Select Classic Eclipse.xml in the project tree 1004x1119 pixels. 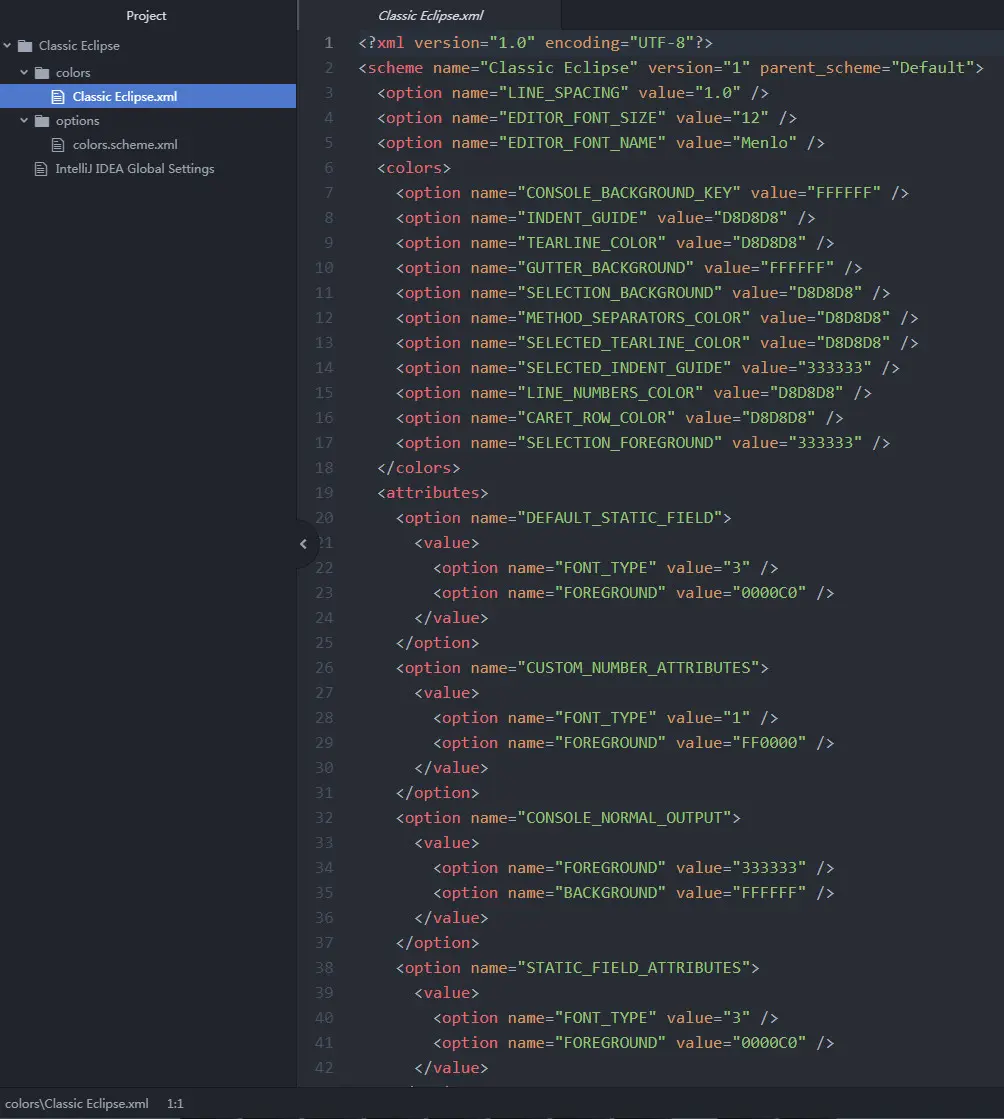148,96
